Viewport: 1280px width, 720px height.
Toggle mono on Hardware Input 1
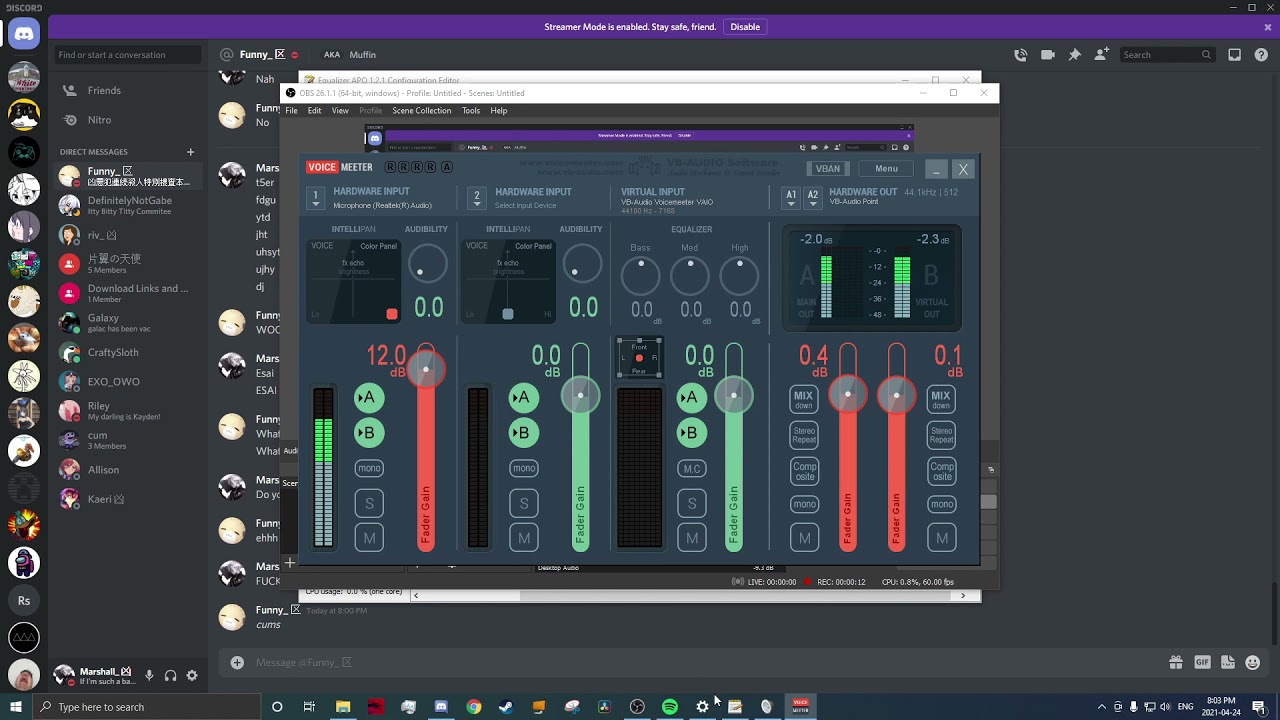click(369, 468)
